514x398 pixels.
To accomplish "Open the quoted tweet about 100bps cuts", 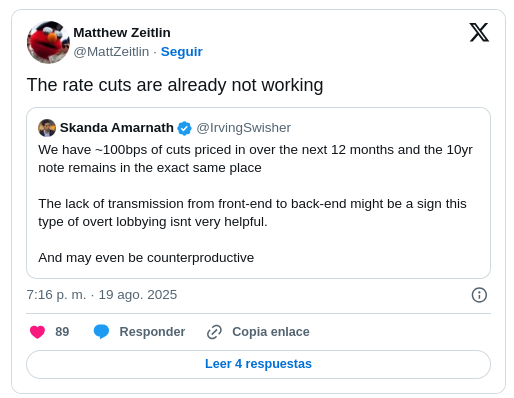I will tap(258, 193).
